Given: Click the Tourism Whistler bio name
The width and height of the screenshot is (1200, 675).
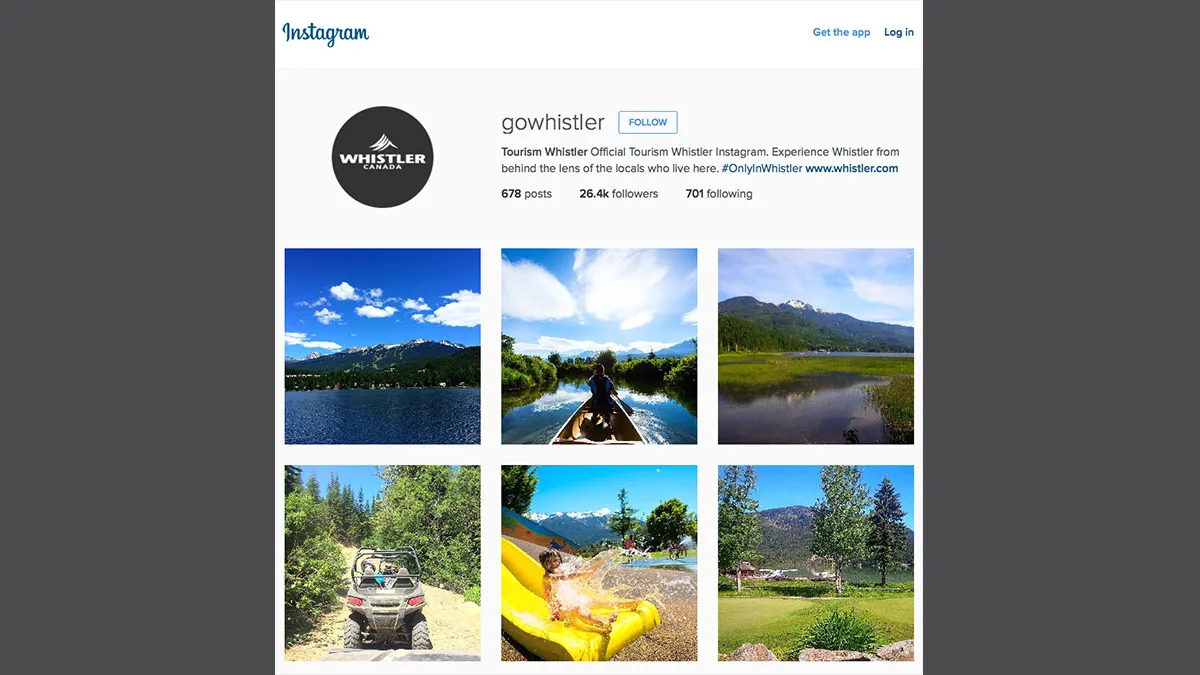Looking at the screenshot, I should 544,152.
